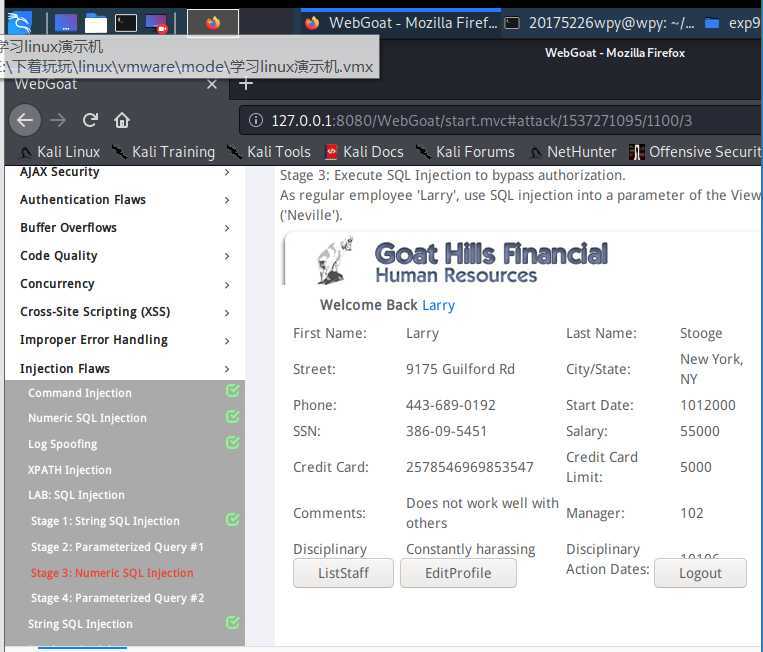Image resolution: width=763 pixels, height=652 pixels.
Task: Go forward to the next page
Action: point(58,120)
